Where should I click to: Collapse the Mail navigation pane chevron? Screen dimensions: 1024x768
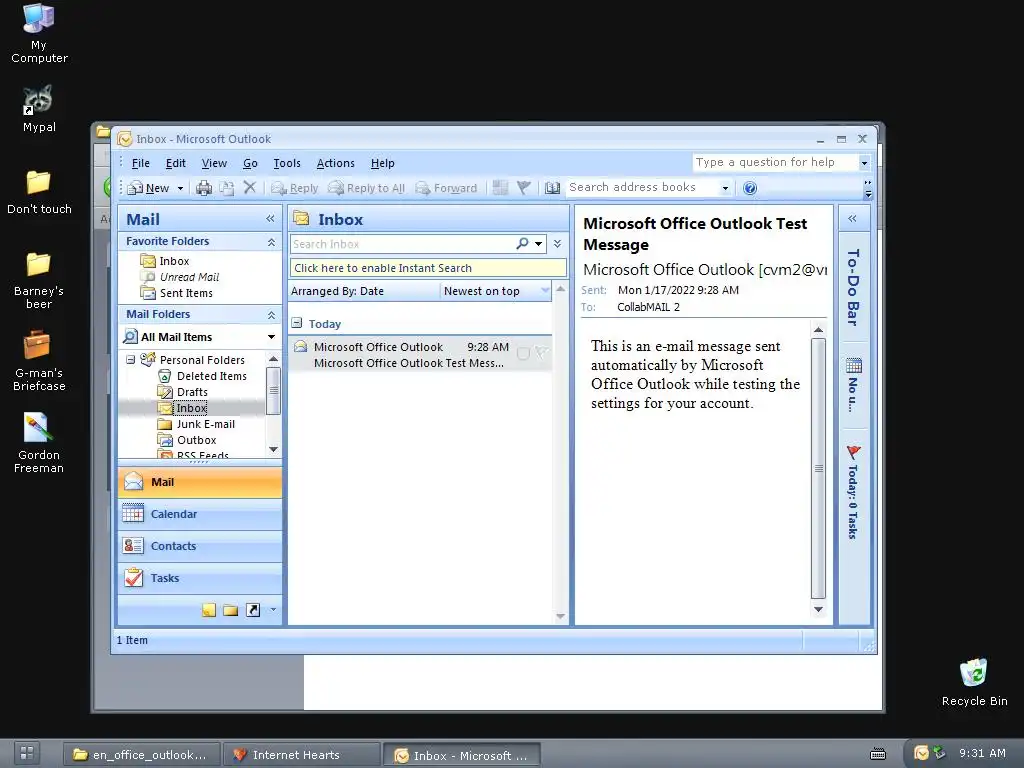click(270, 219)
